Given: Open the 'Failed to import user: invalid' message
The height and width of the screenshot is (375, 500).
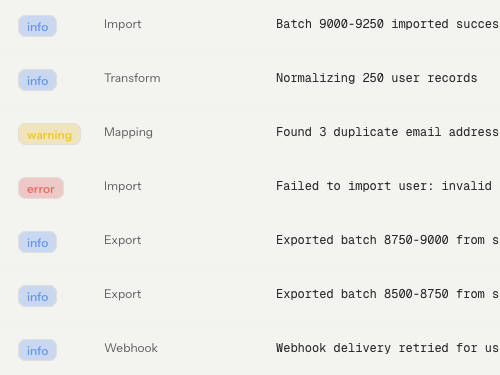Looking at the screenshot, I should point(384,186).
